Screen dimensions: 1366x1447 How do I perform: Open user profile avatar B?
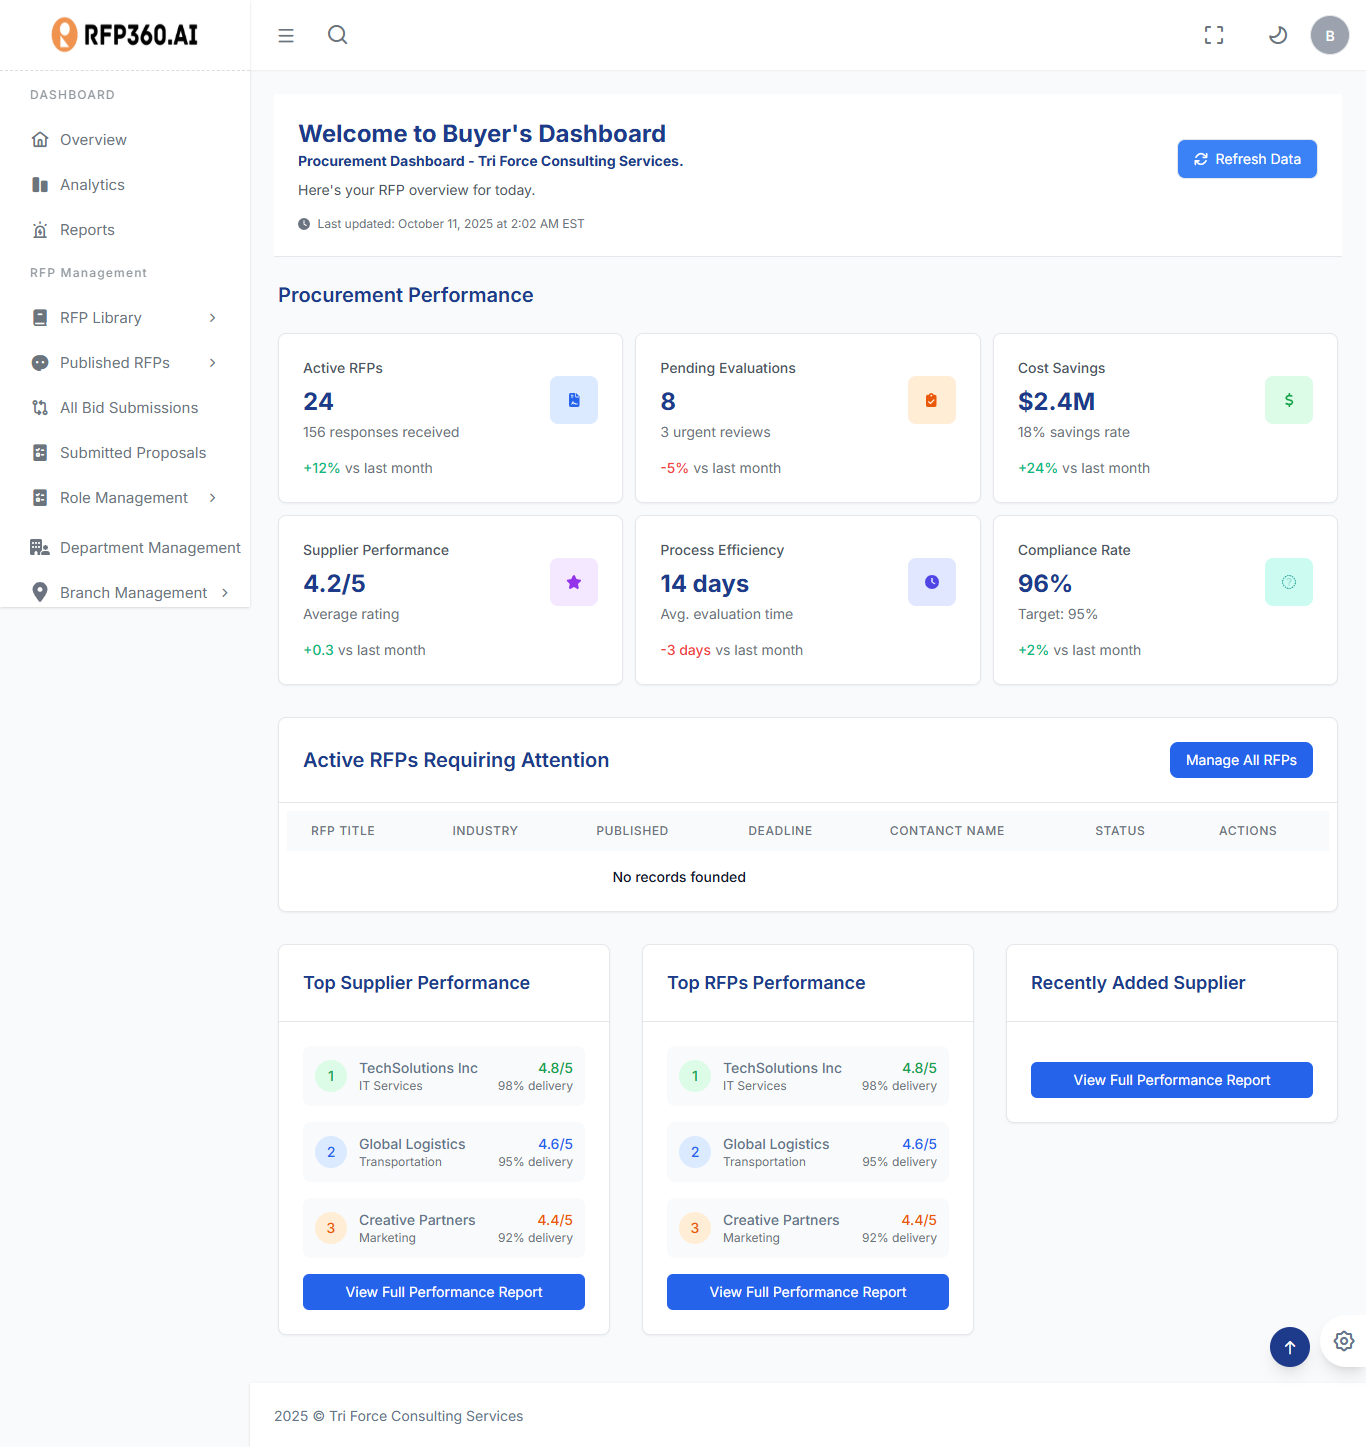point(1329,36)
